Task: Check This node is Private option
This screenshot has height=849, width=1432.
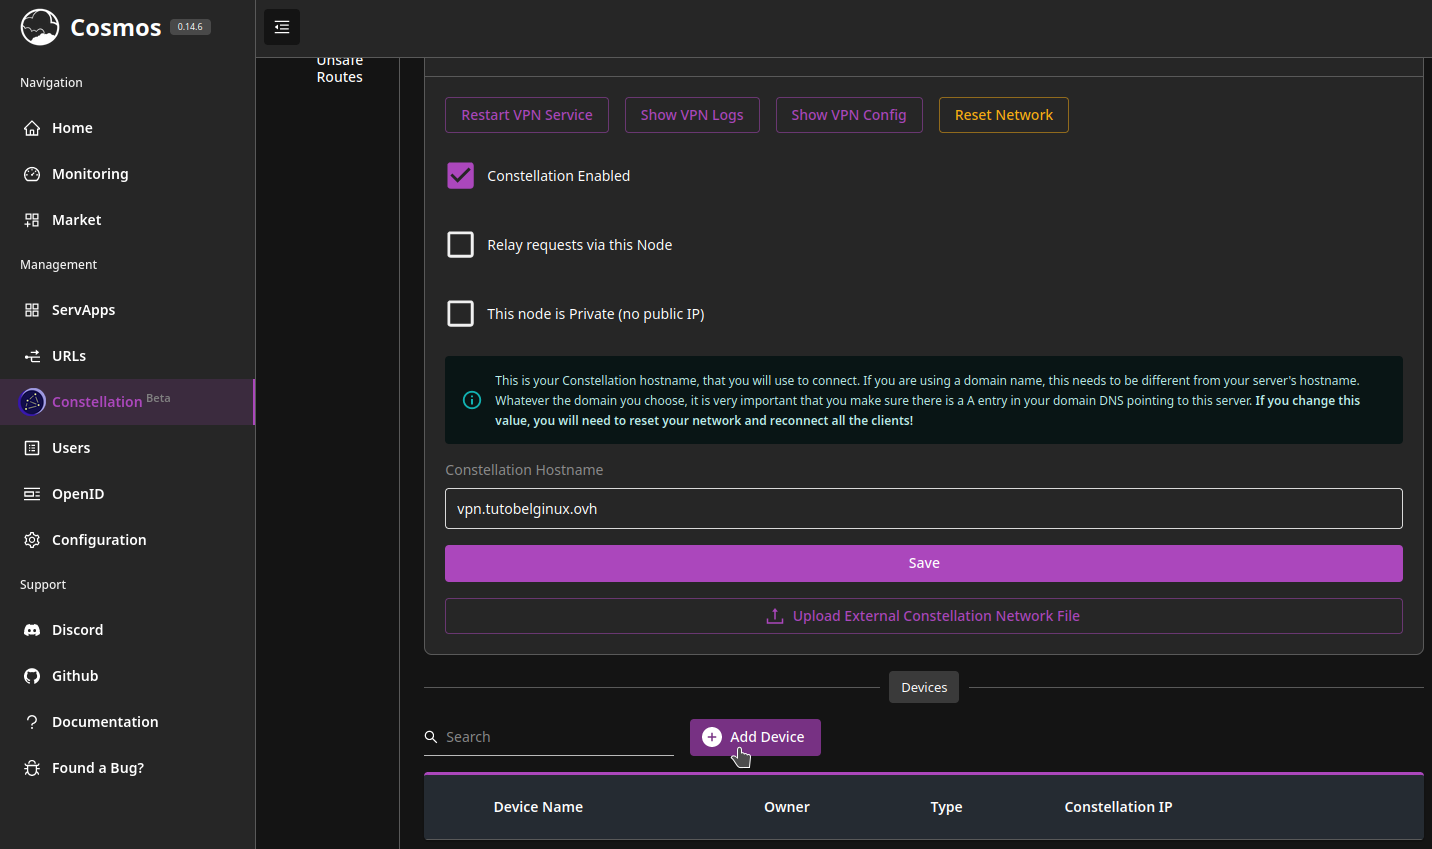Action: click(x=460, y=314)
